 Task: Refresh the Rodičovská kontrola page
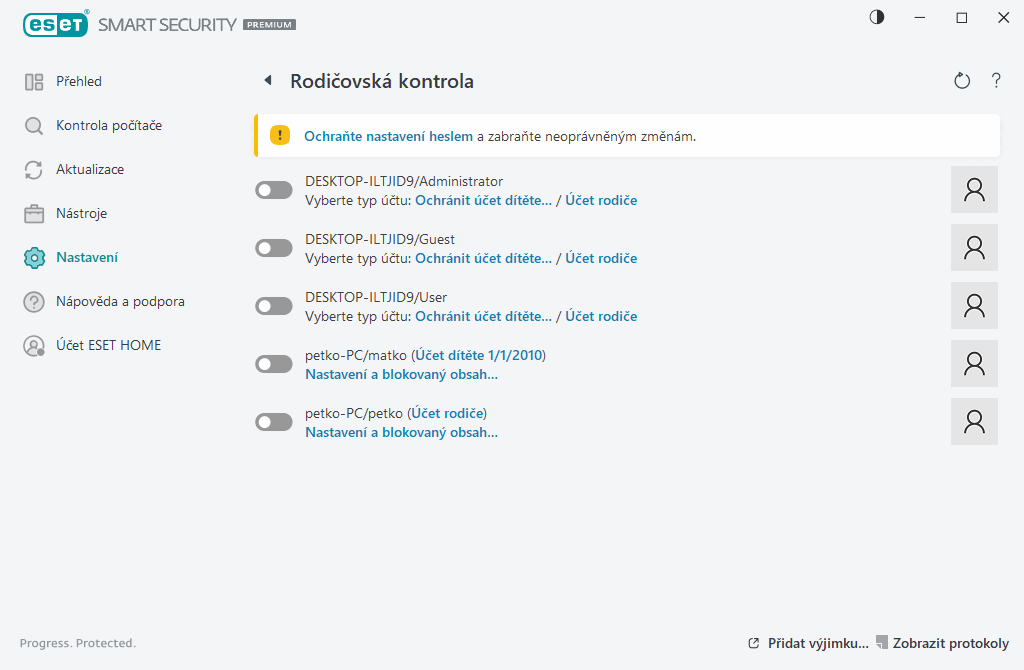[x=961, y=80]
